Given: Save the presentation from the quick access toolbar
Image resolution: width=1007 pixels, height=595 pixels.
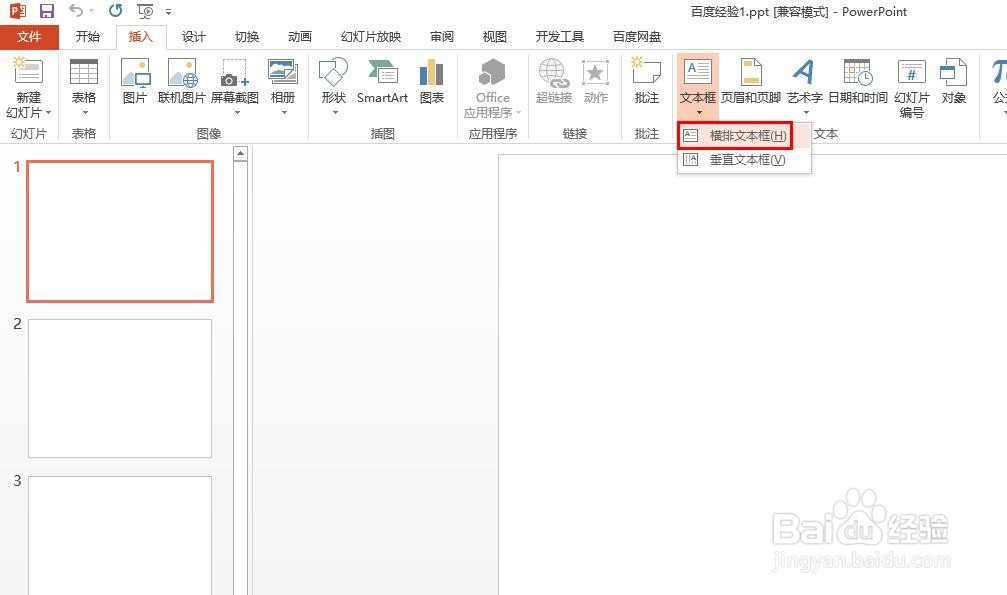Looking at the screenshot, I should 47,11.
